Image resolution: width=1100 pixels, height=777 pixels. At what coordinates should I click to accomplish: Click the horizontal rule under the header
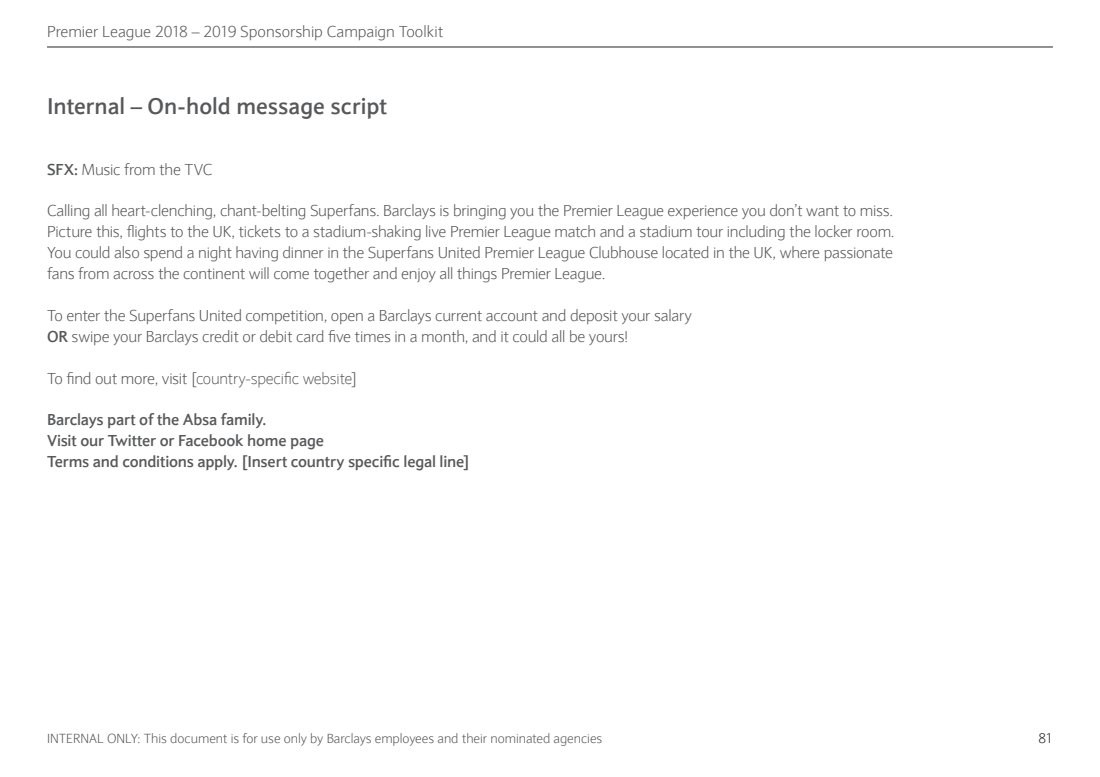coord(550,47)
